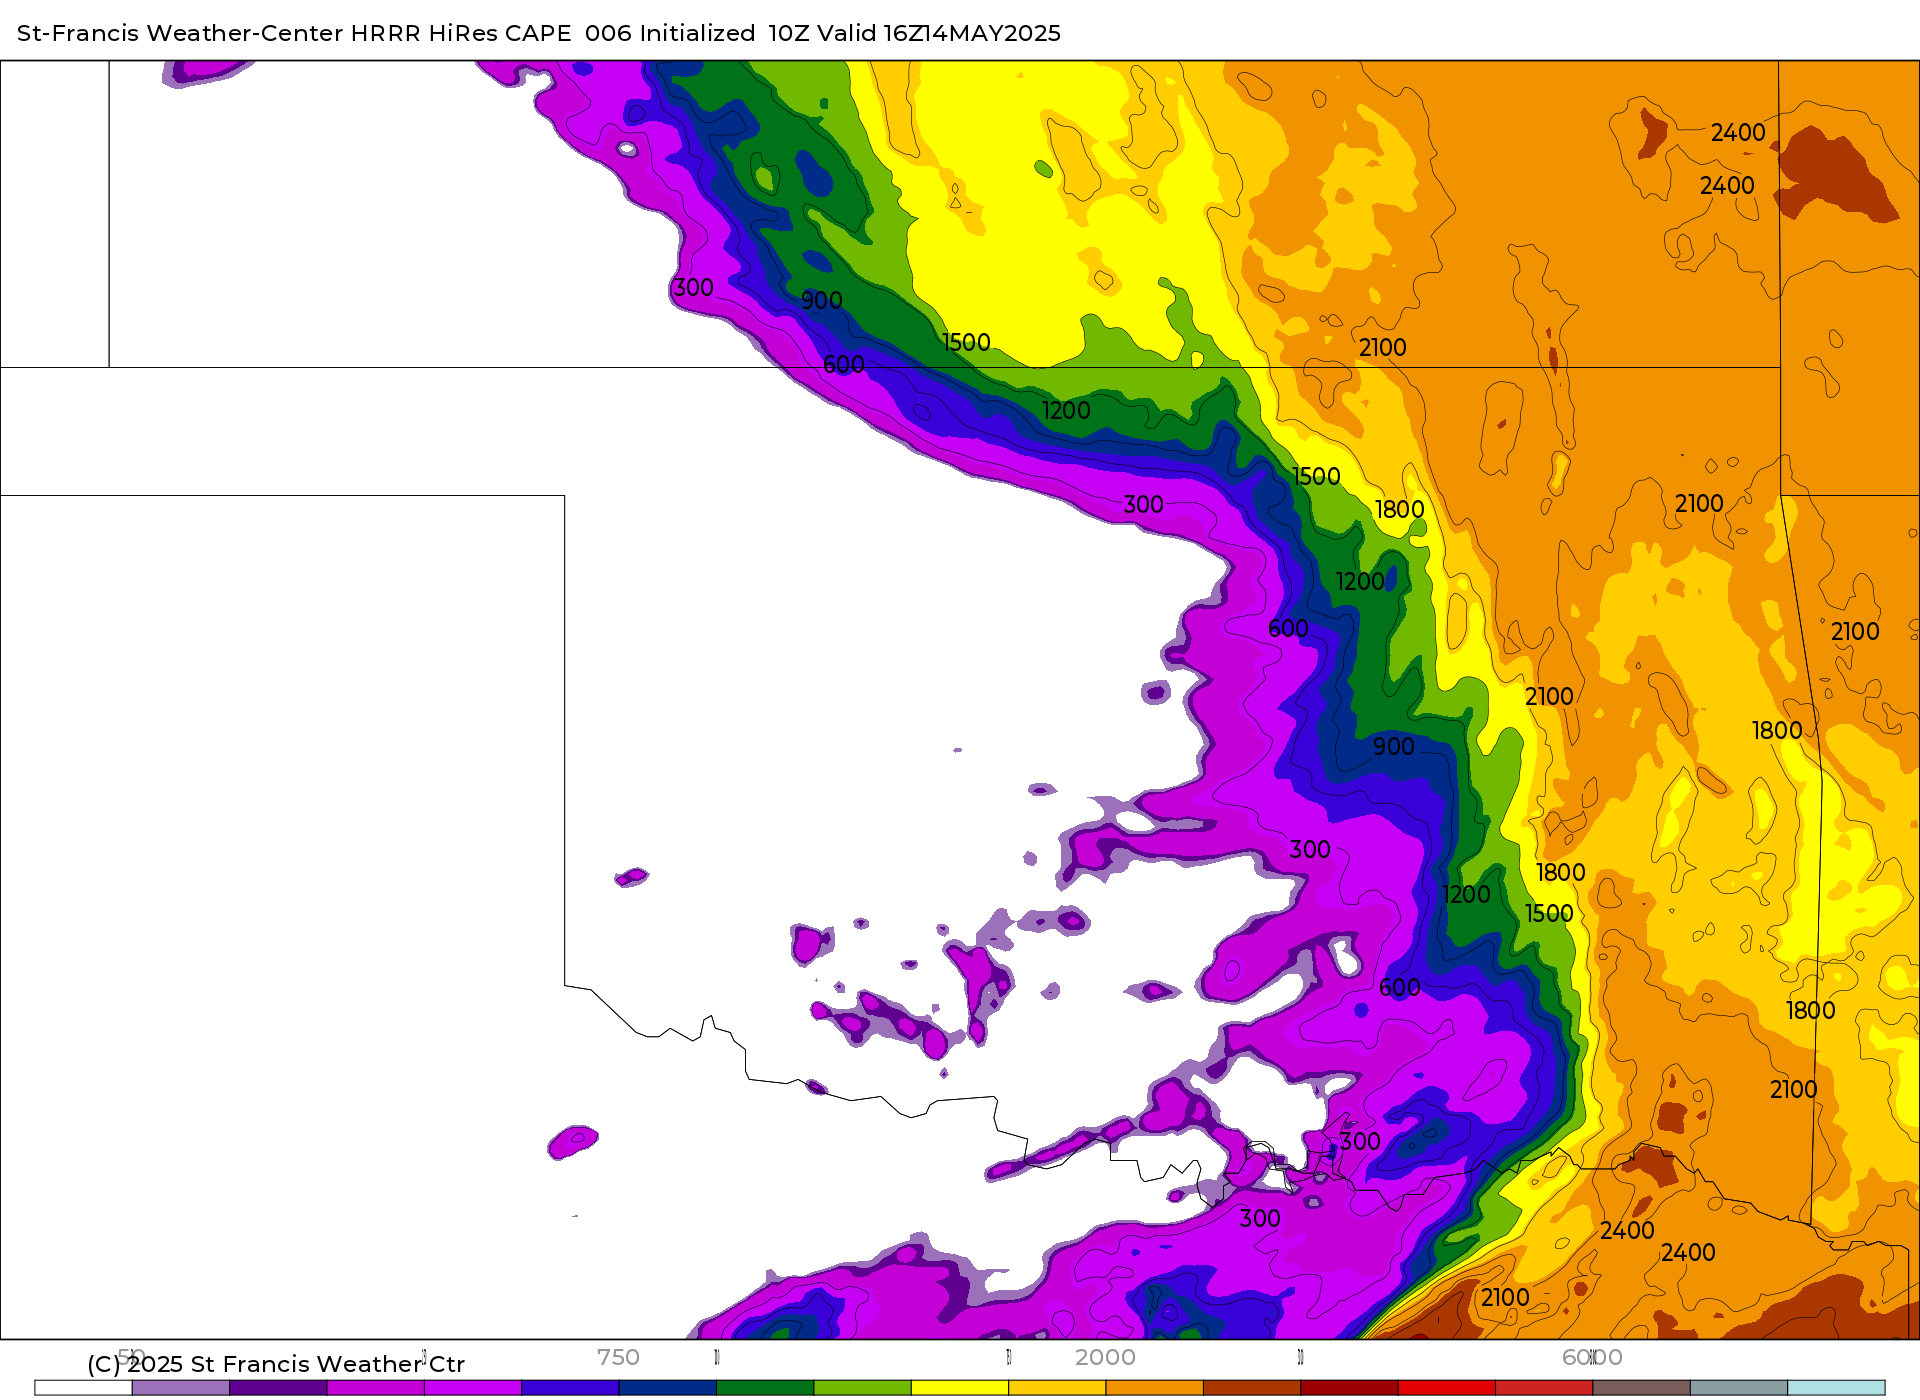Click the 6000 legend scale label

[x=1592, y=1357]
